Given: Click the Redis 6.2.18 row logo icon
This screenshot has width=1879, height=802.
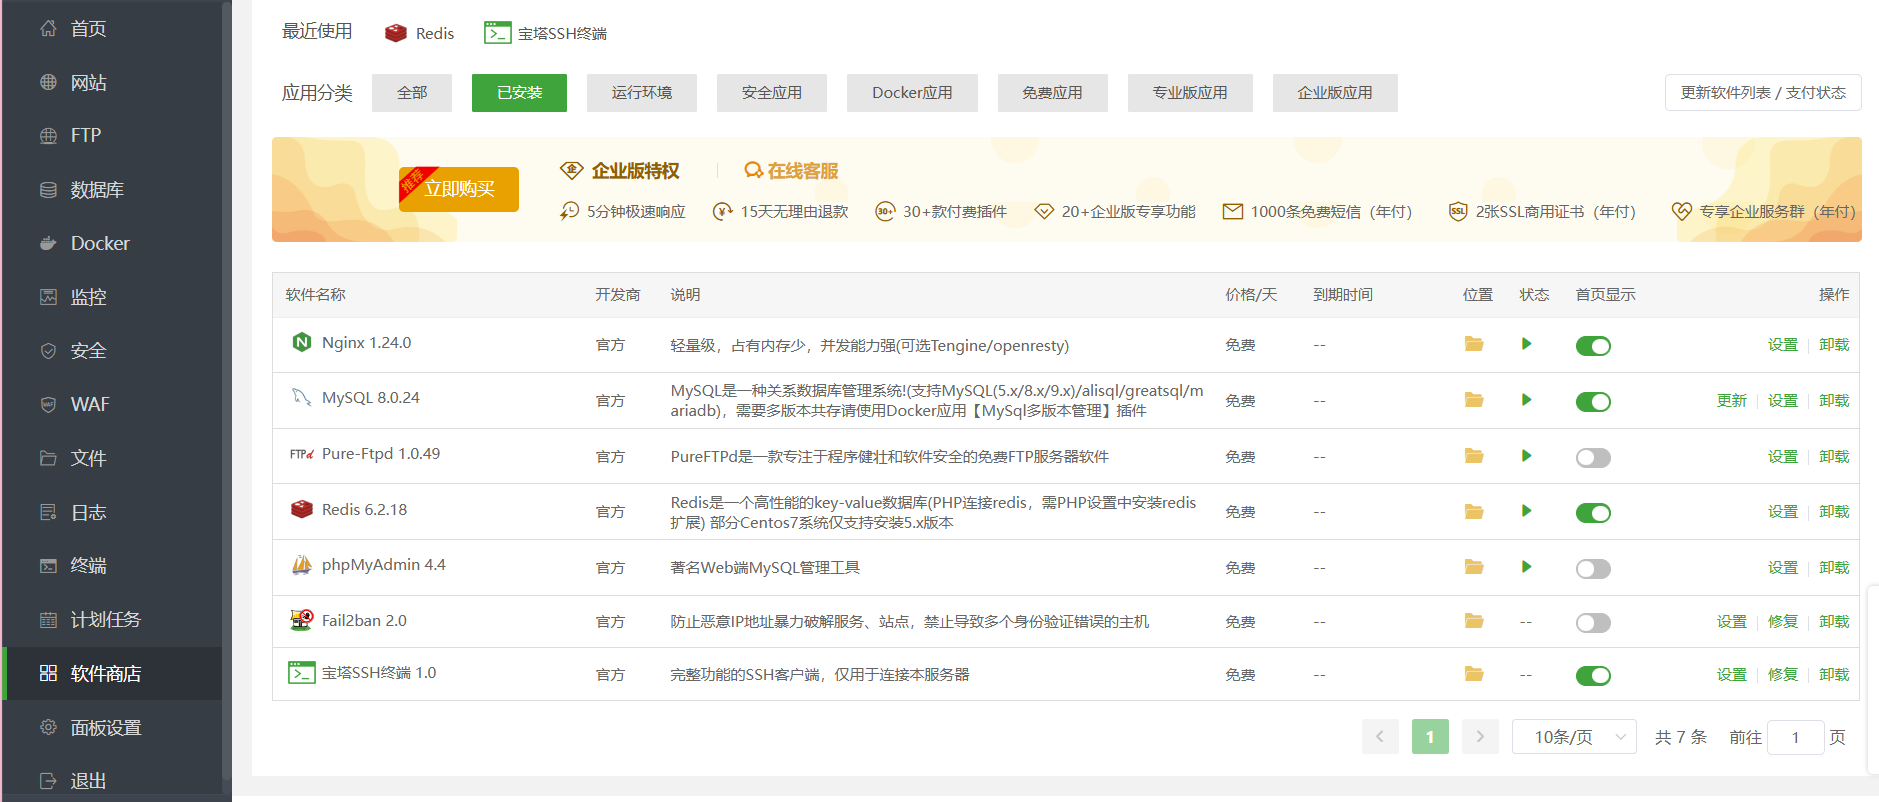Looking at the screenshot, I should click(x=301, y=509).
